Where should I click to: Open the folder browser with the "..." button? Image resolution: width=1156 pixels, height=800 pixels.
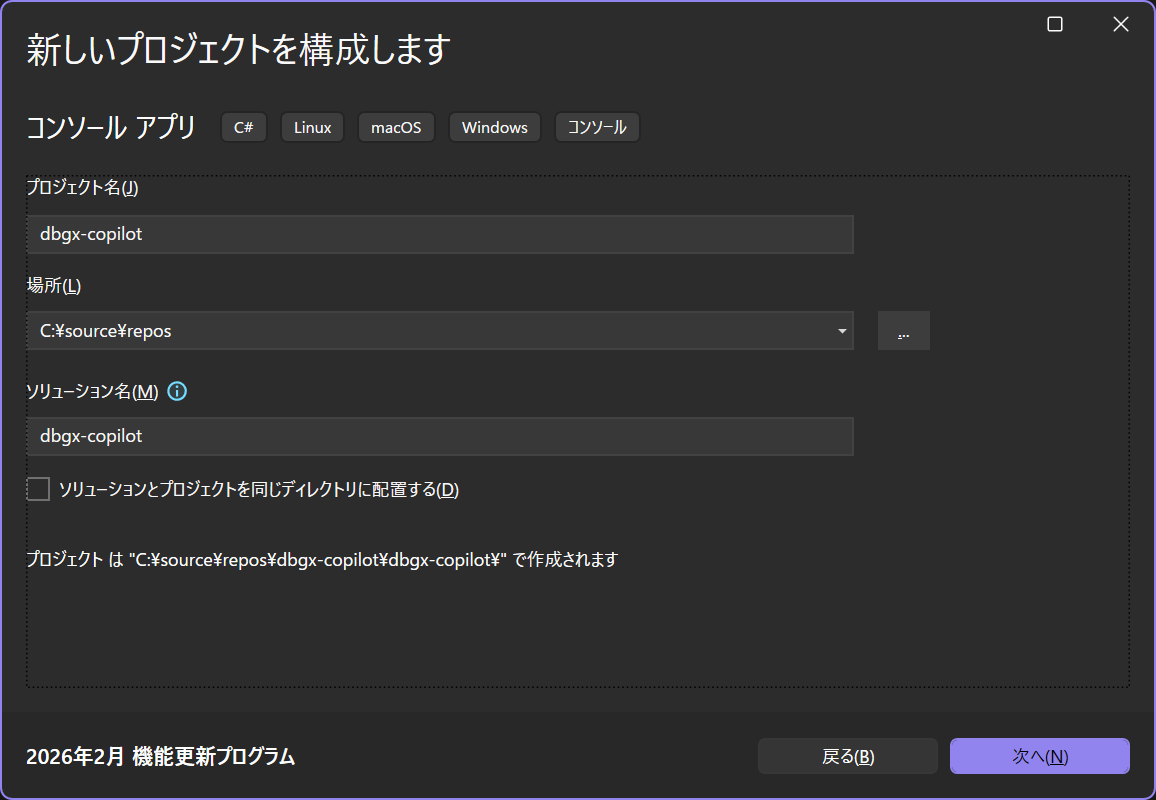903,330
